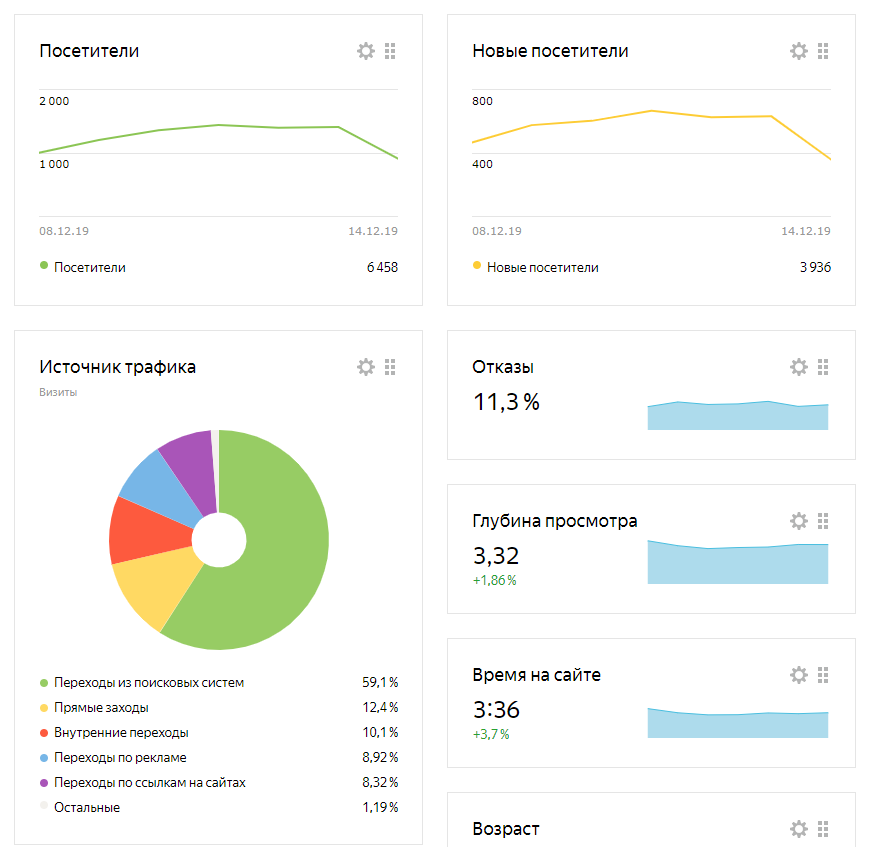Open settings for the Глубина просмотра widget
869x847 pixels.
point(799,520)
